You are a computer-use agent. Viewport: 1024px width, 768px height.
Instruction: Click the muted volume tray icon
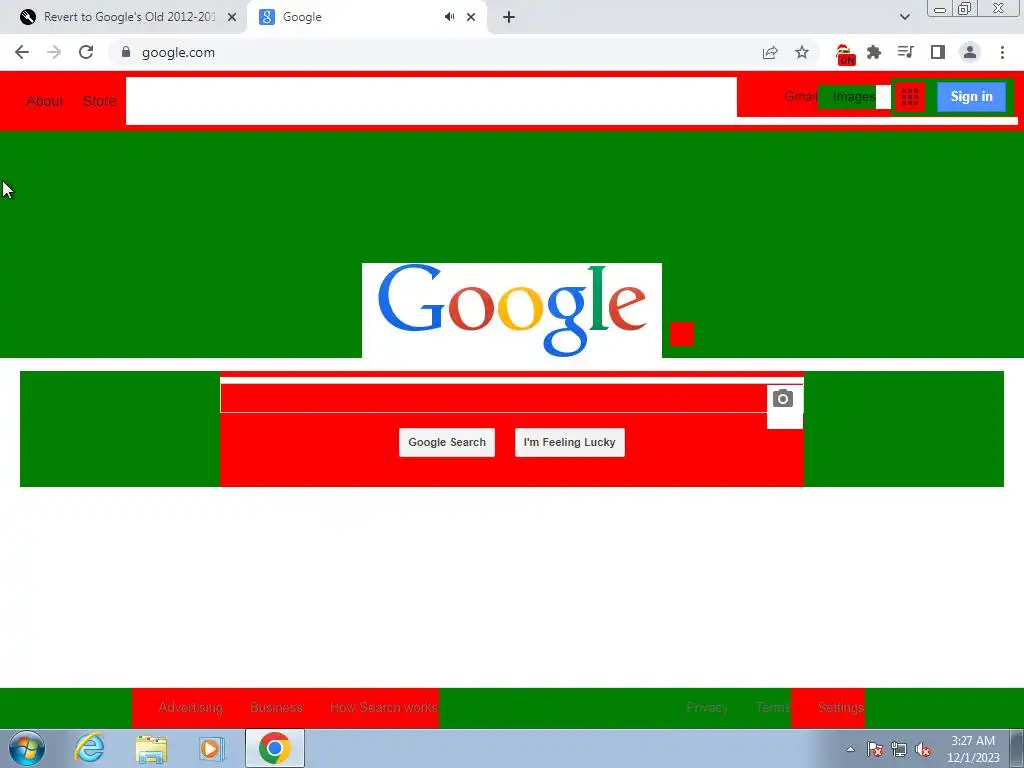point(923,749)
